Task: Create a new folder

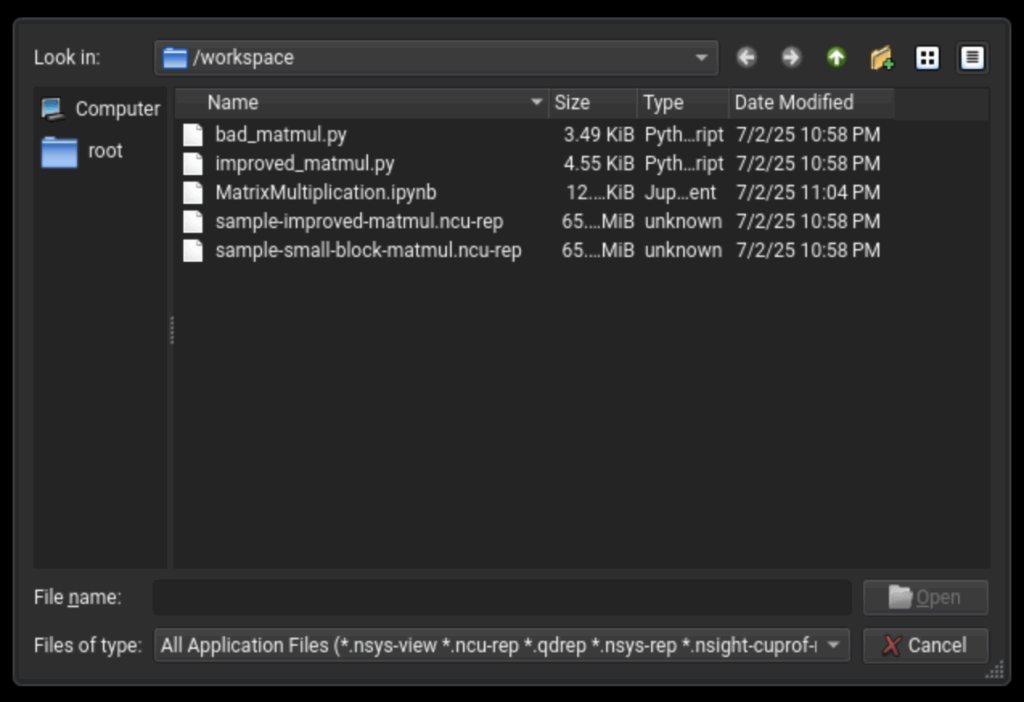Action: 881,57
